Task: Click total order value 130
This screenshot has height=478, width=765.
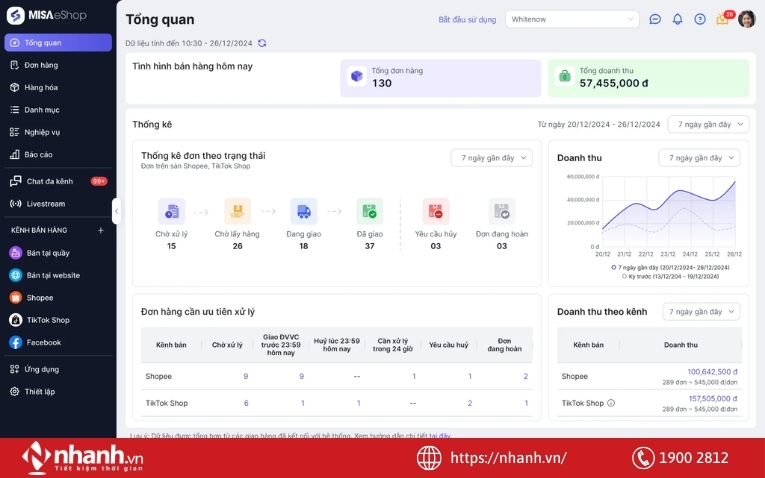Action: pos(382,83)
